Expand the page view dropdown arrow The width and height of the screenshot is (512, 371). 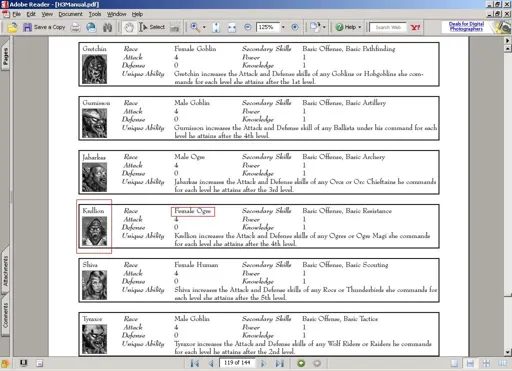click(x=324, y=27)
